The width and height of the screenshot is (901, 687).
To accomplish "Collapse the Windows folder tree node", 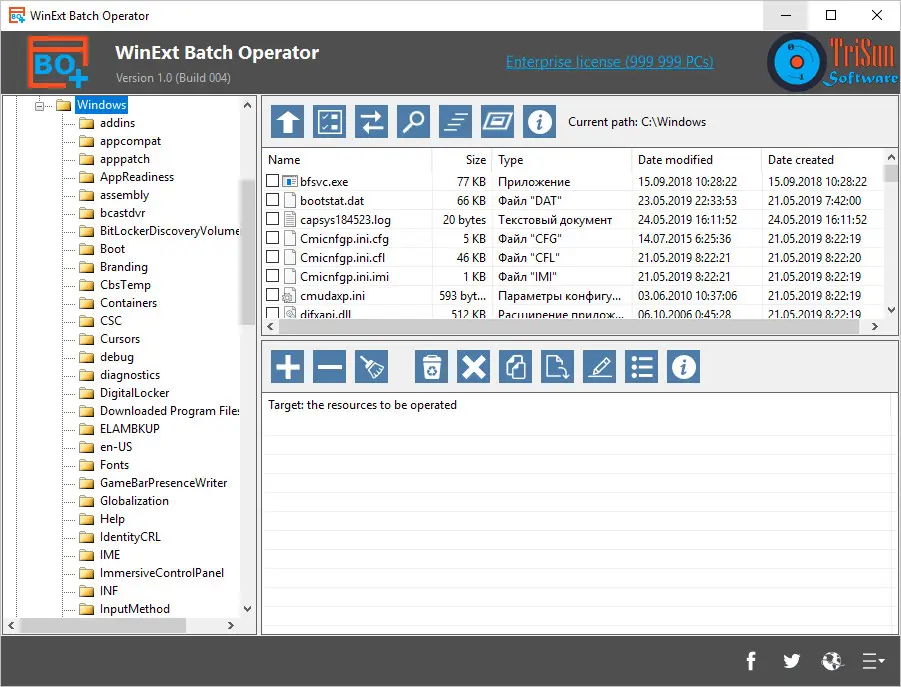I will (39, 106).
